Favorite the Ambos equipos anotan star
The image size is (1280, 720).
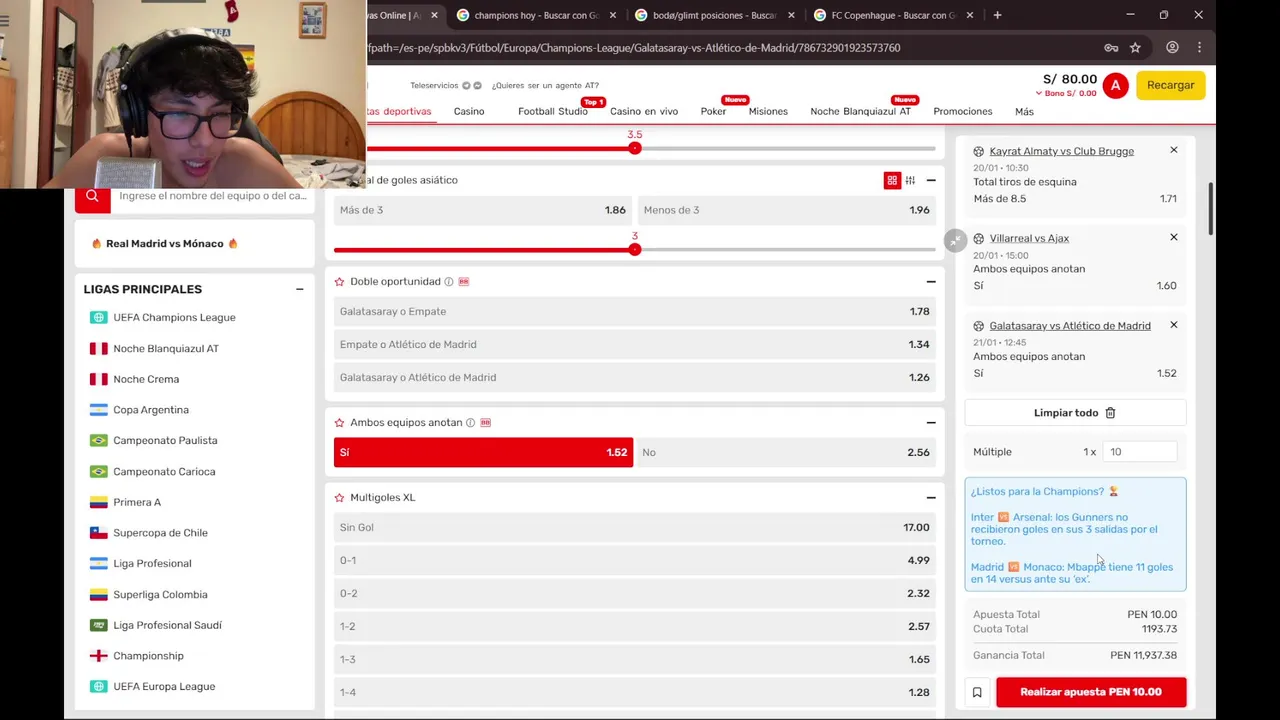340,423
